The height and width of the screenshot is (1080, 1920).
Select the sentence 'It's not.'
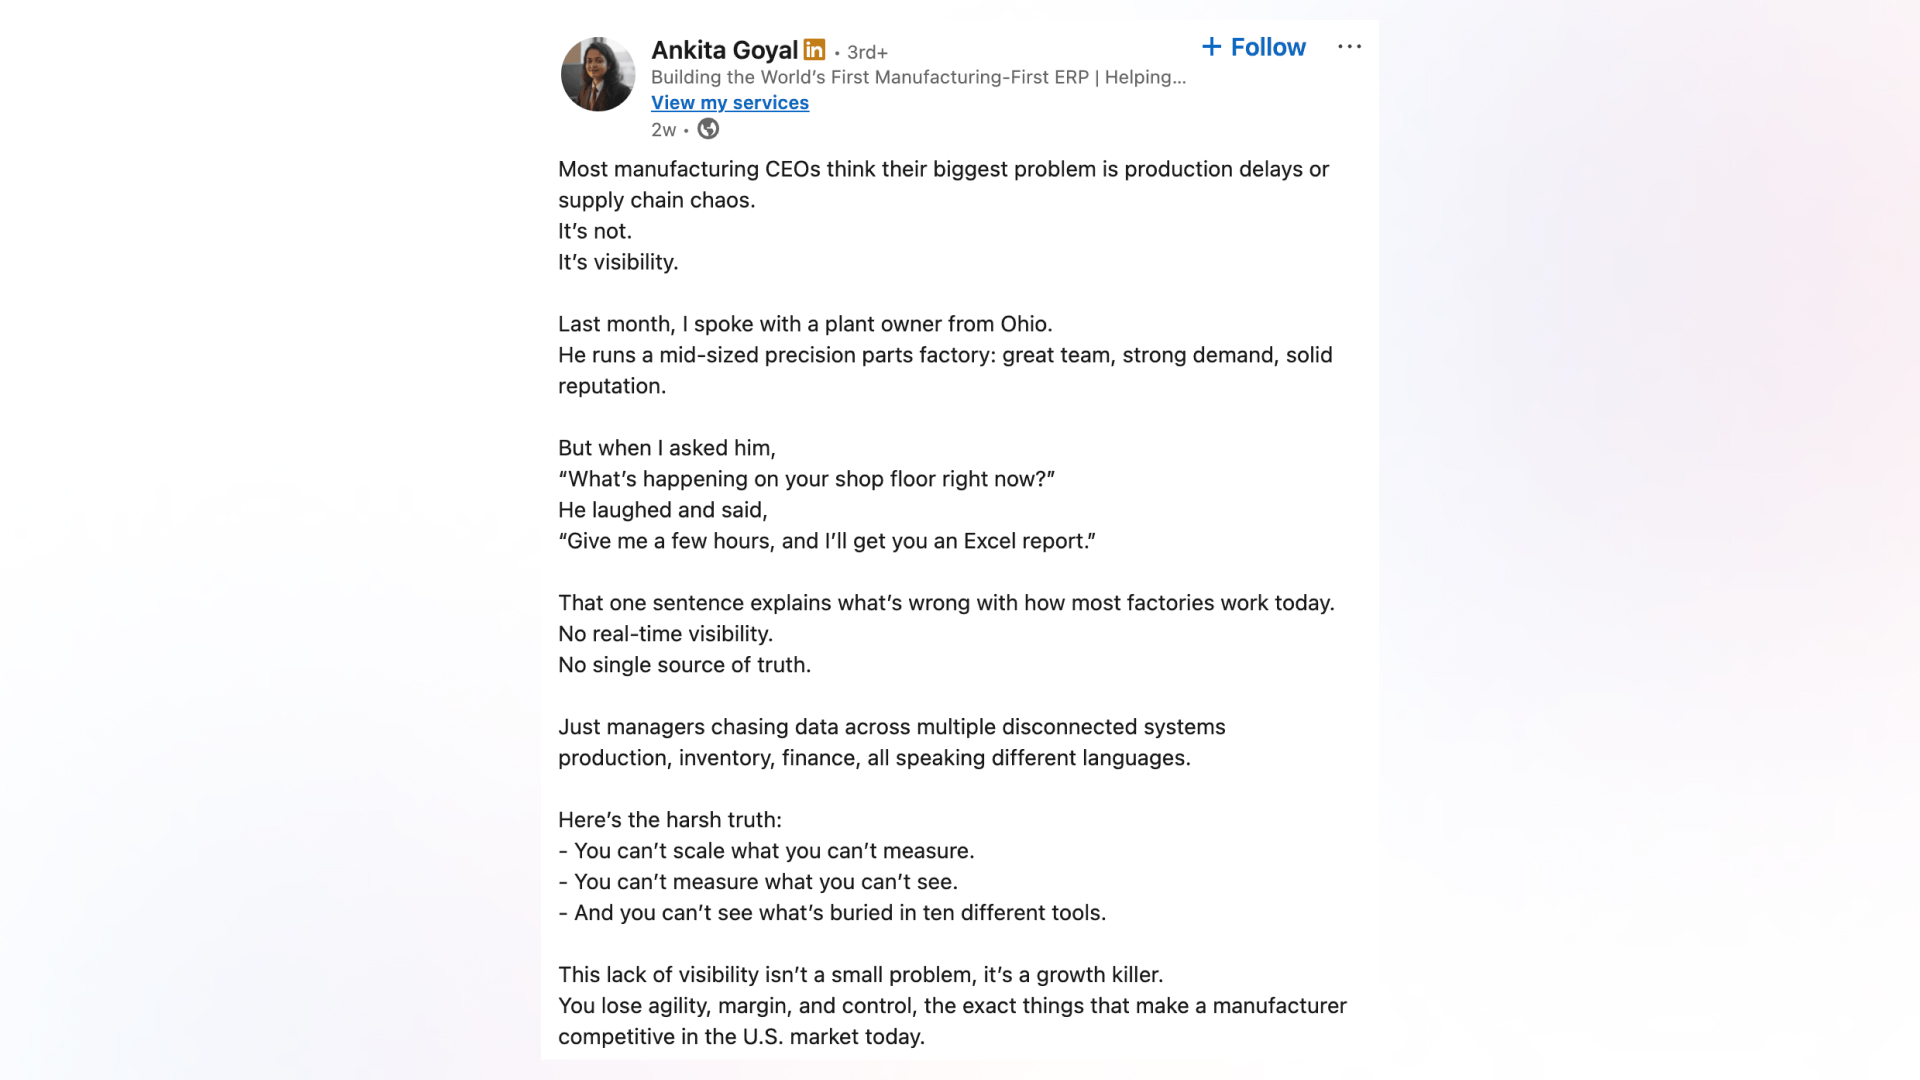click(x=595, y=231)
